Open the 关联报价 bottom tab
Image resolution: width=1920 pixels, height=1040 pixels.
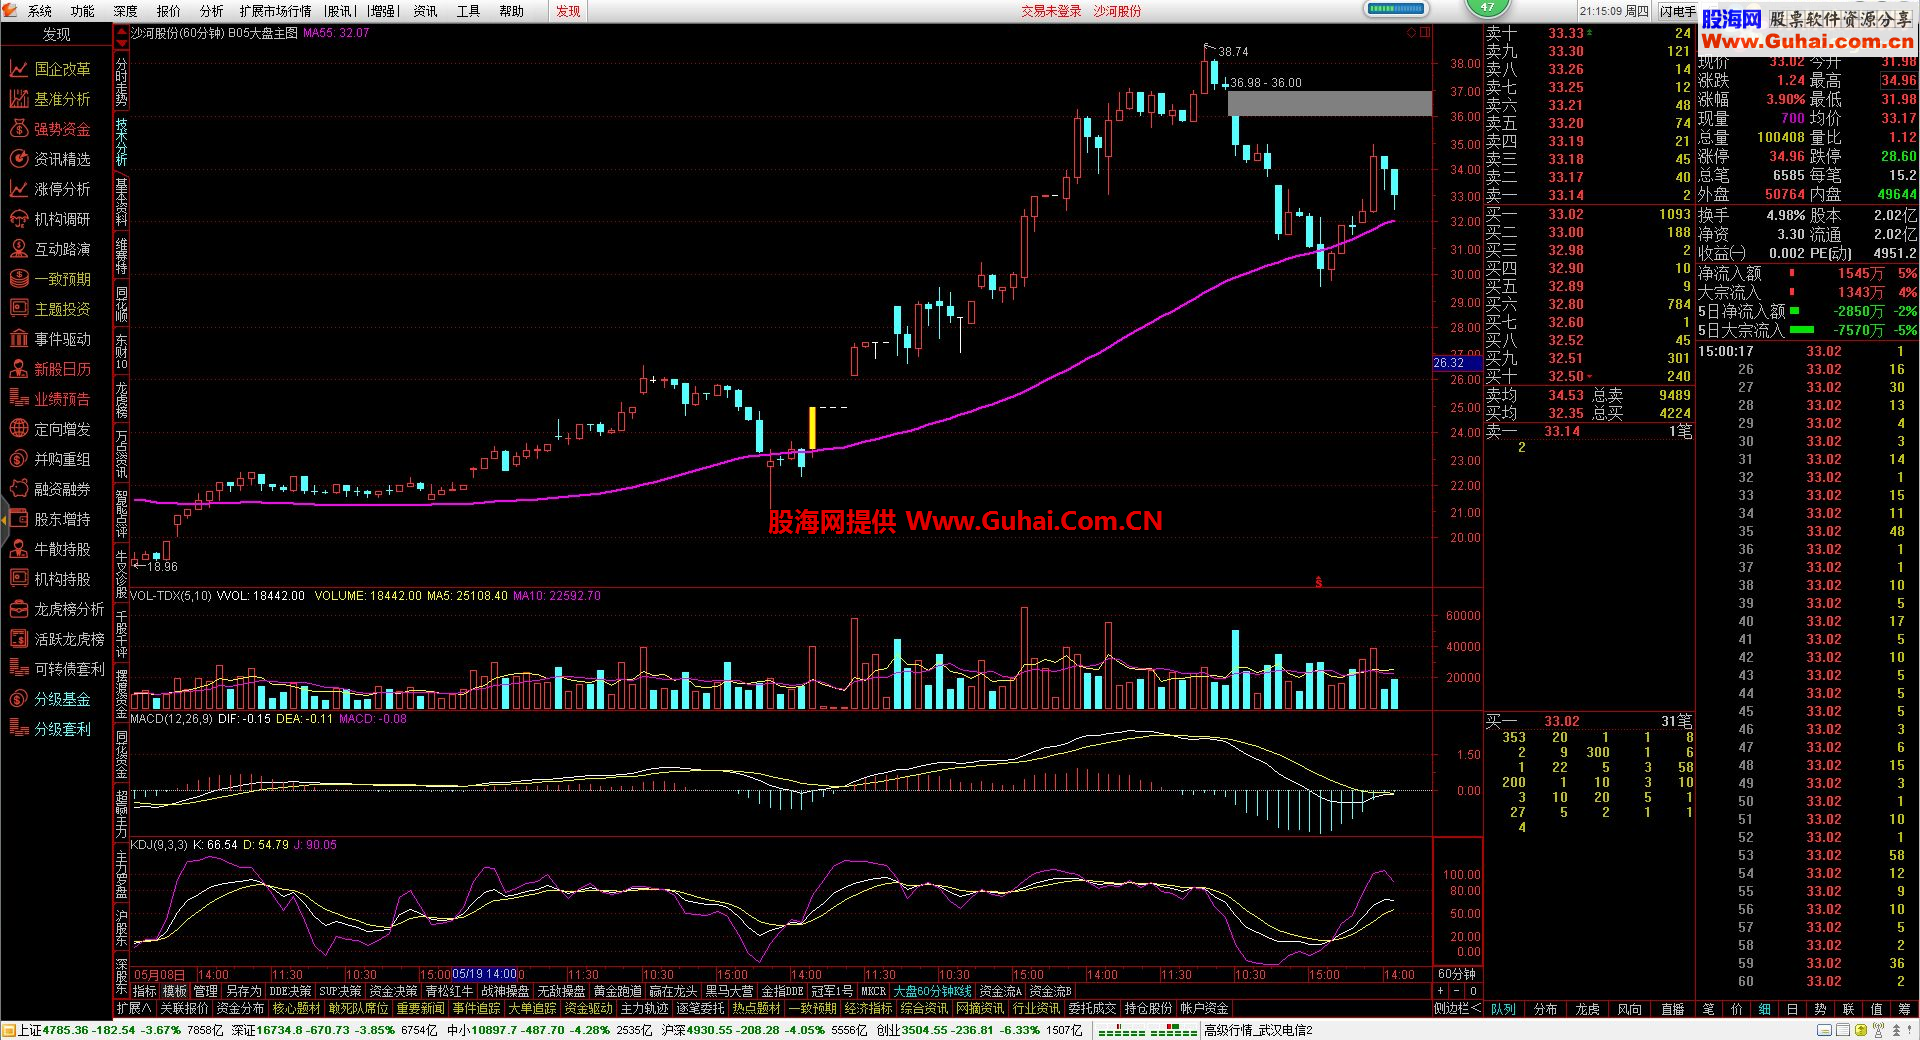[x=184, y=1008]
